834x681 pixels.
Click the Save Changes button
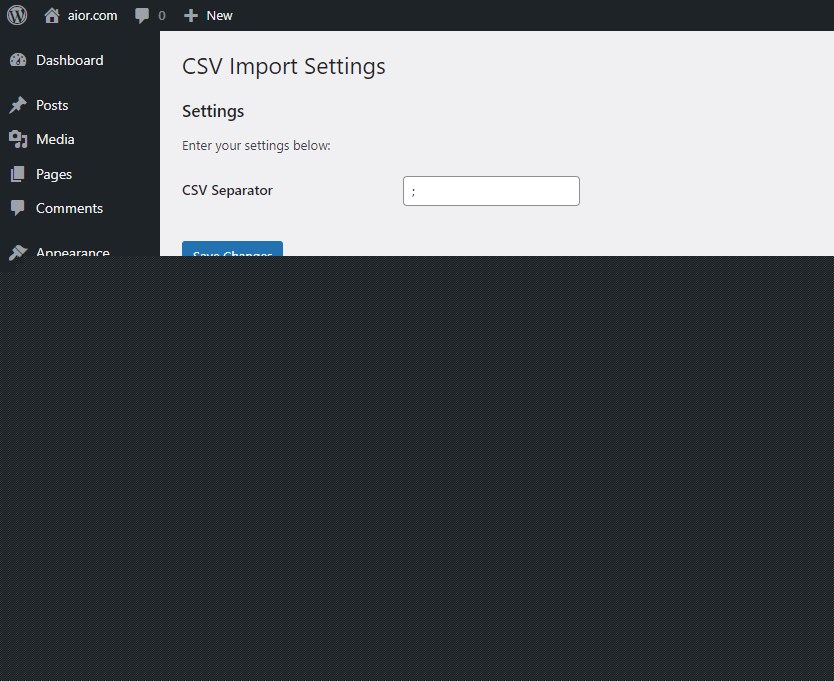(232, 249)
